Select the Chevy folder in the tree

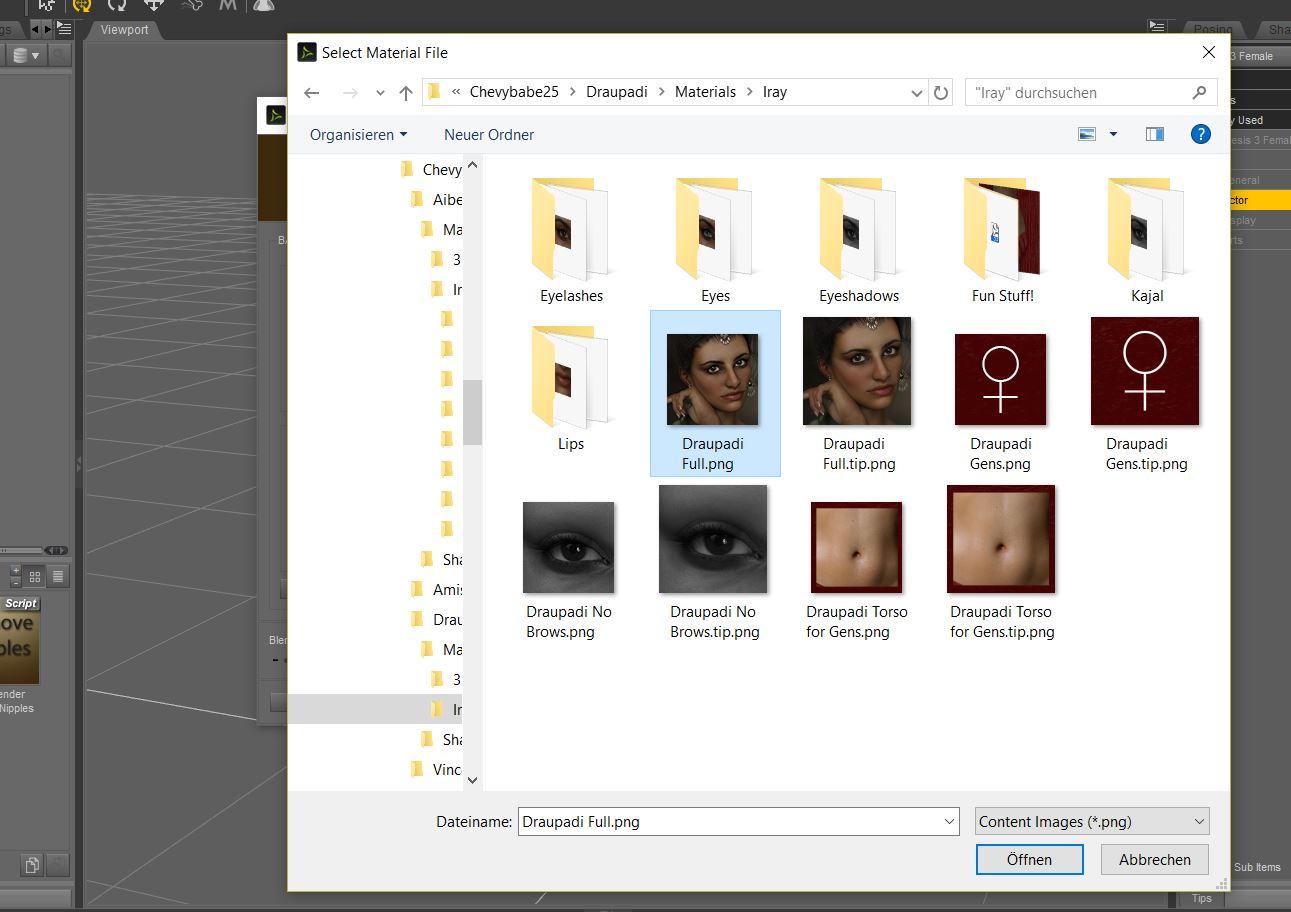(x=431, y=169)
